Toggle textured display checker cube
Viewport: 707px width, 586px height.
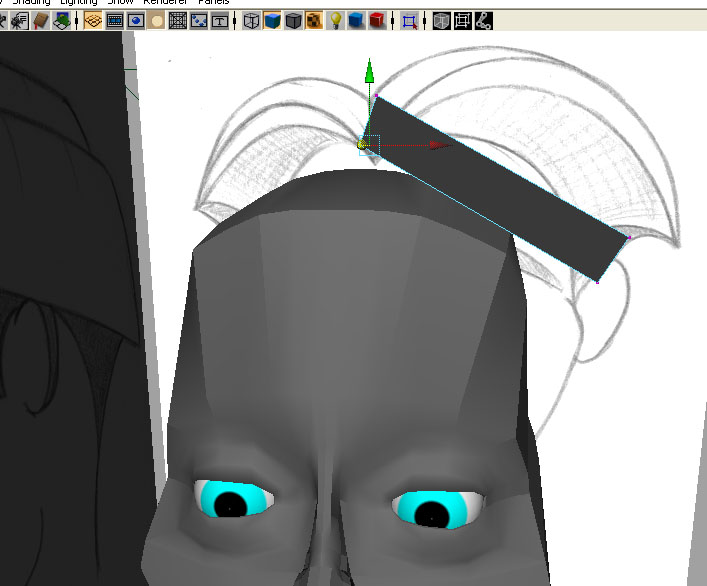(314, 21)
